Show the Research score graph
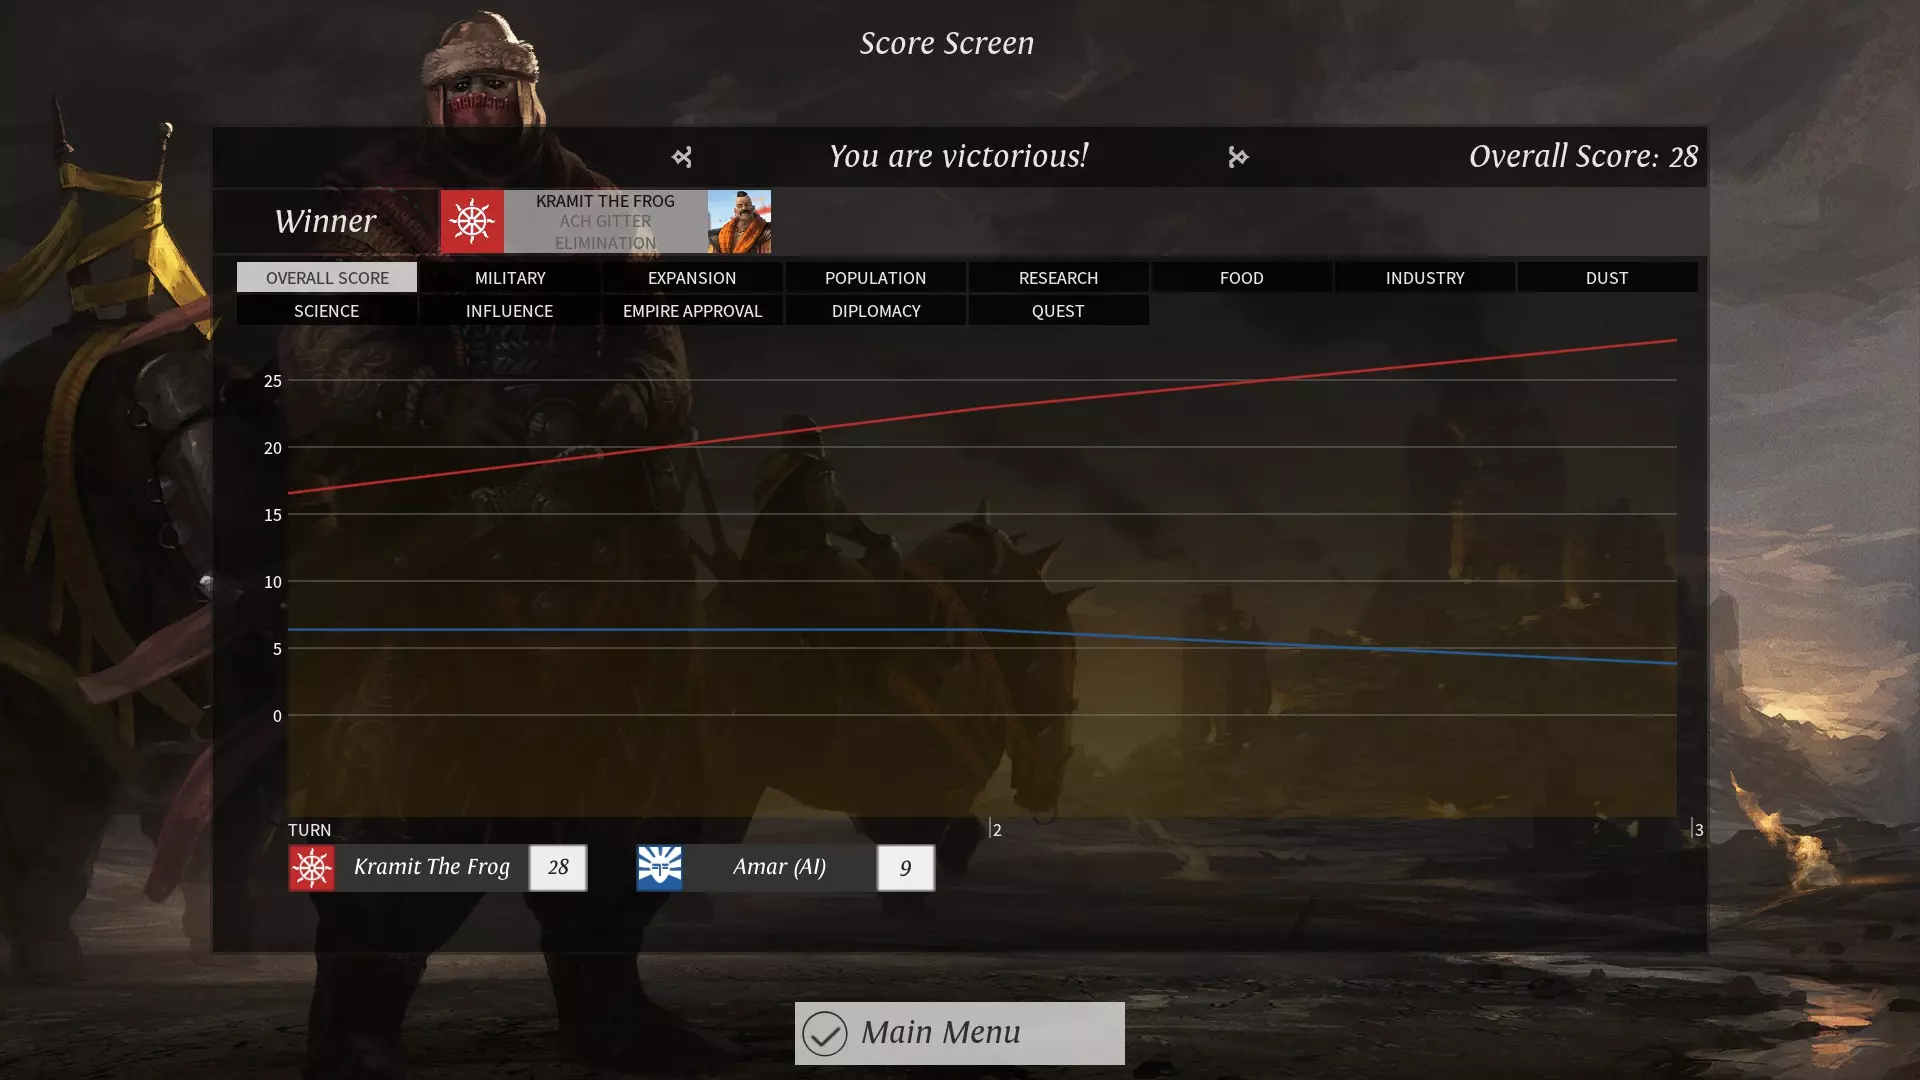This screenshot has width=1920, height=1080. (x=1058, y=278)
